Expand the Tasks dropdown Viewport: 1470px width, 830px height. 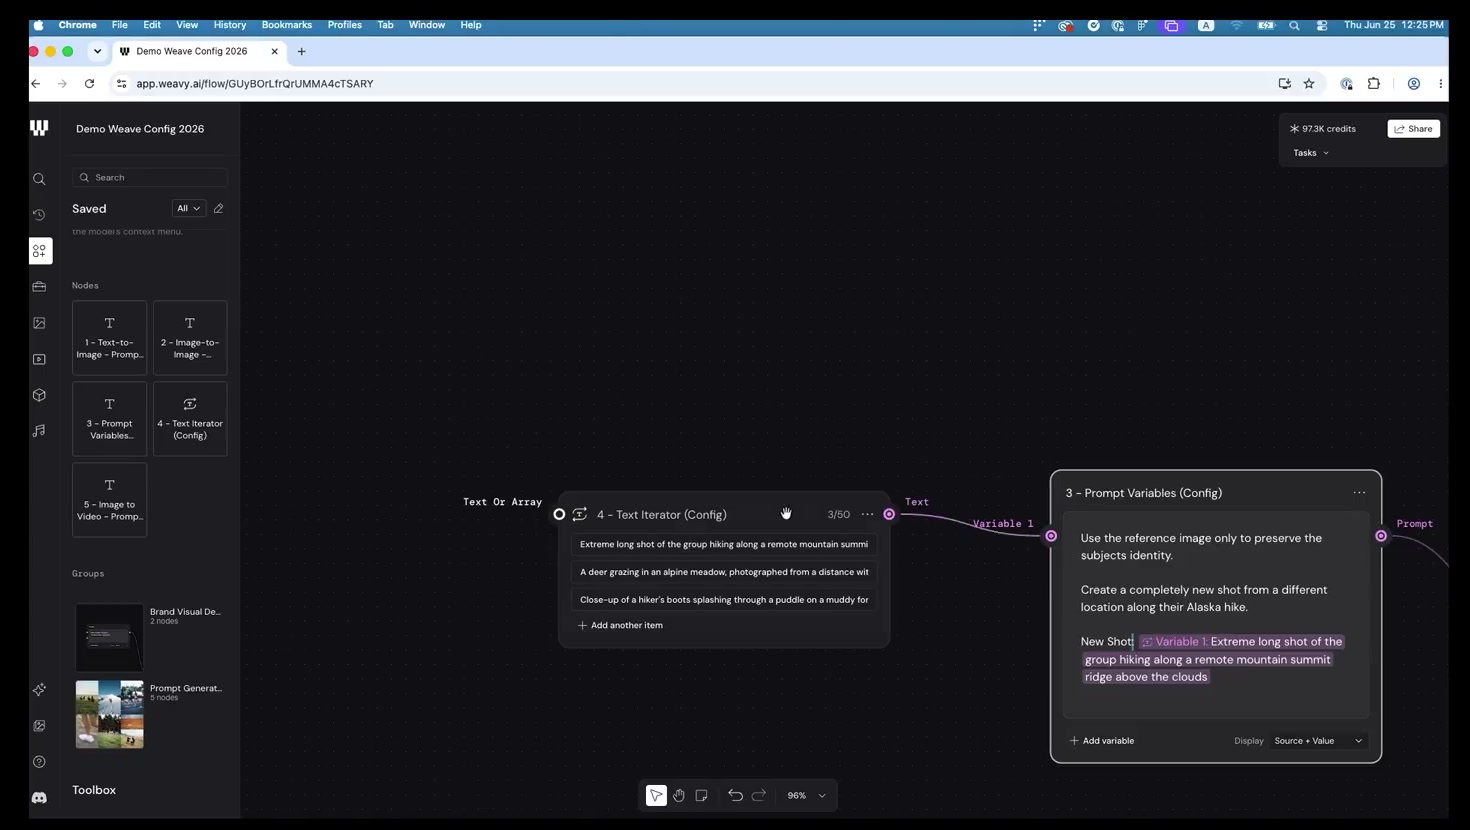[x=1311, y=153]
